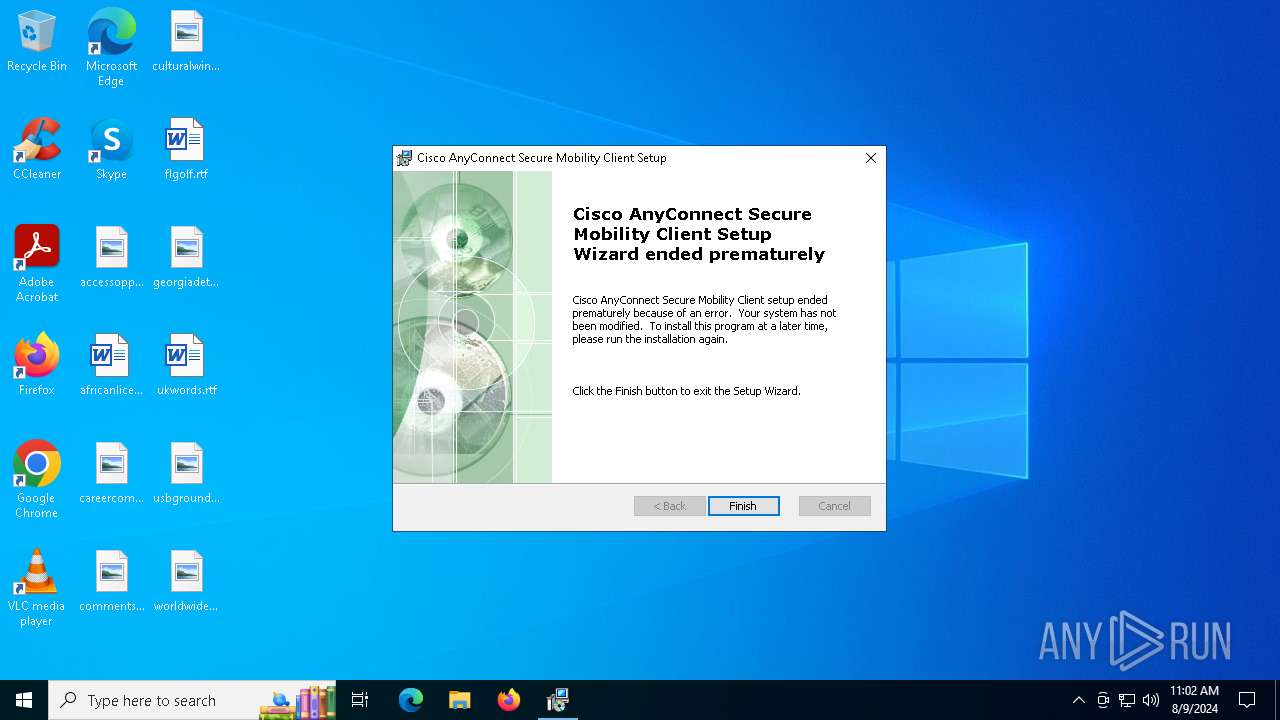Click the Finish button in setup wizard
This screenshot has height=720, width=1280.
pos(743,506)
